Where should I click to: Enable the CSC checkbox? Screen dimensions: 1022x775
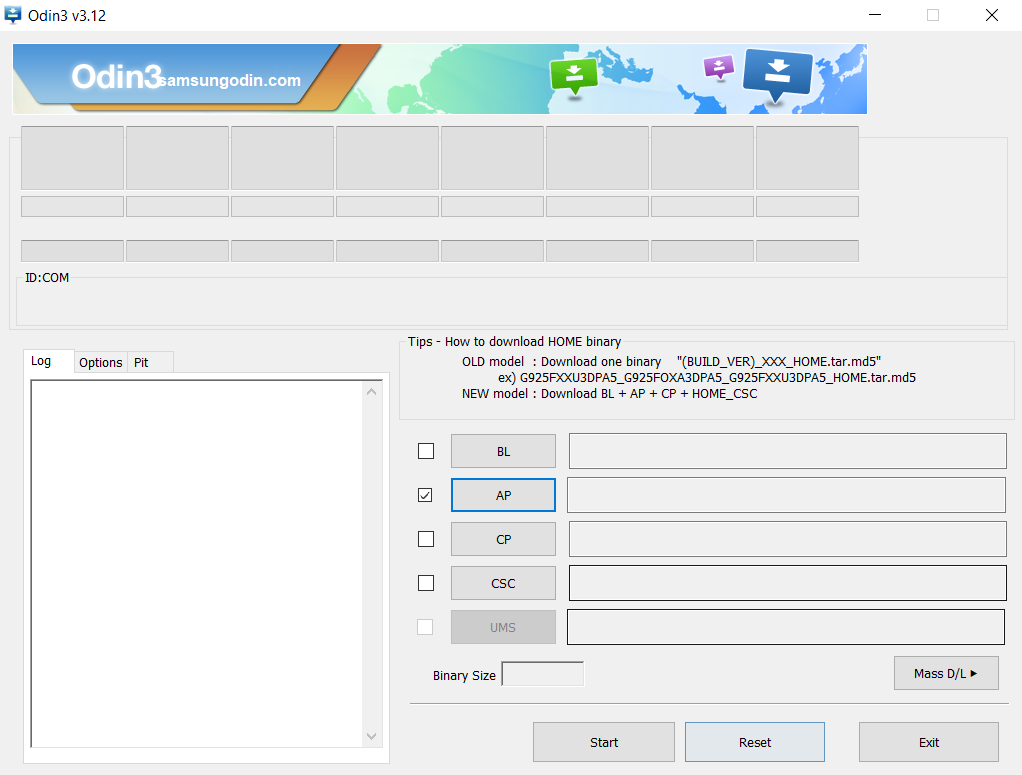[426, 583]
